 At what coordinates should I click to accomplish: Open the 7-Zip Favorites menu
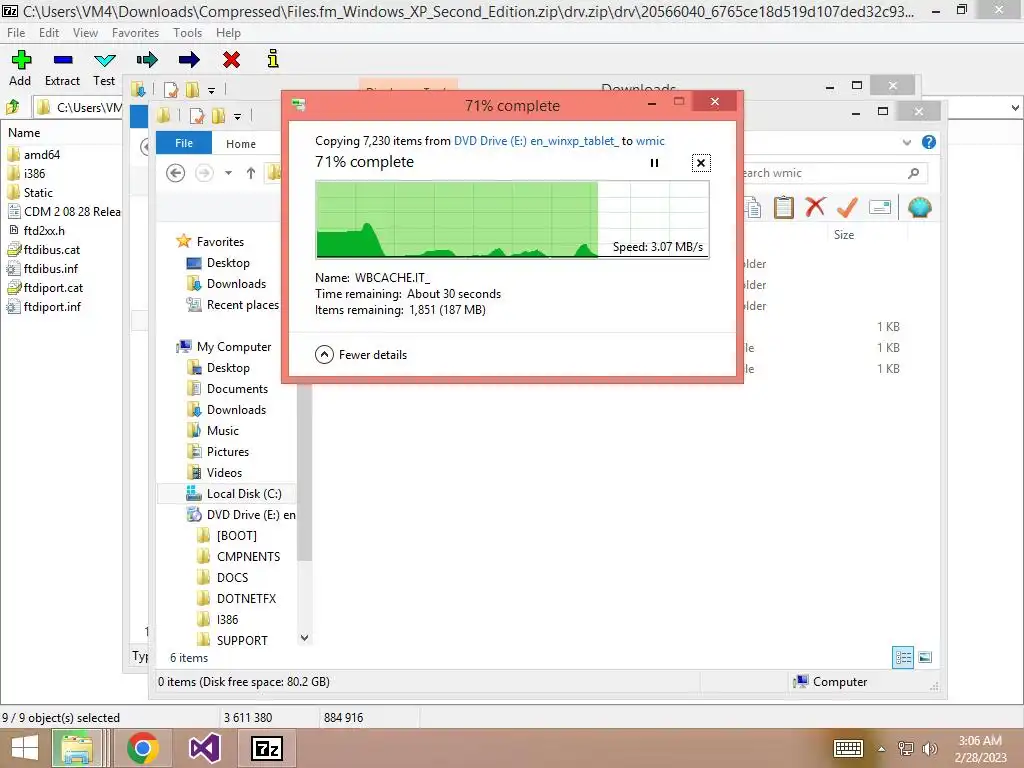coord(135,33)
